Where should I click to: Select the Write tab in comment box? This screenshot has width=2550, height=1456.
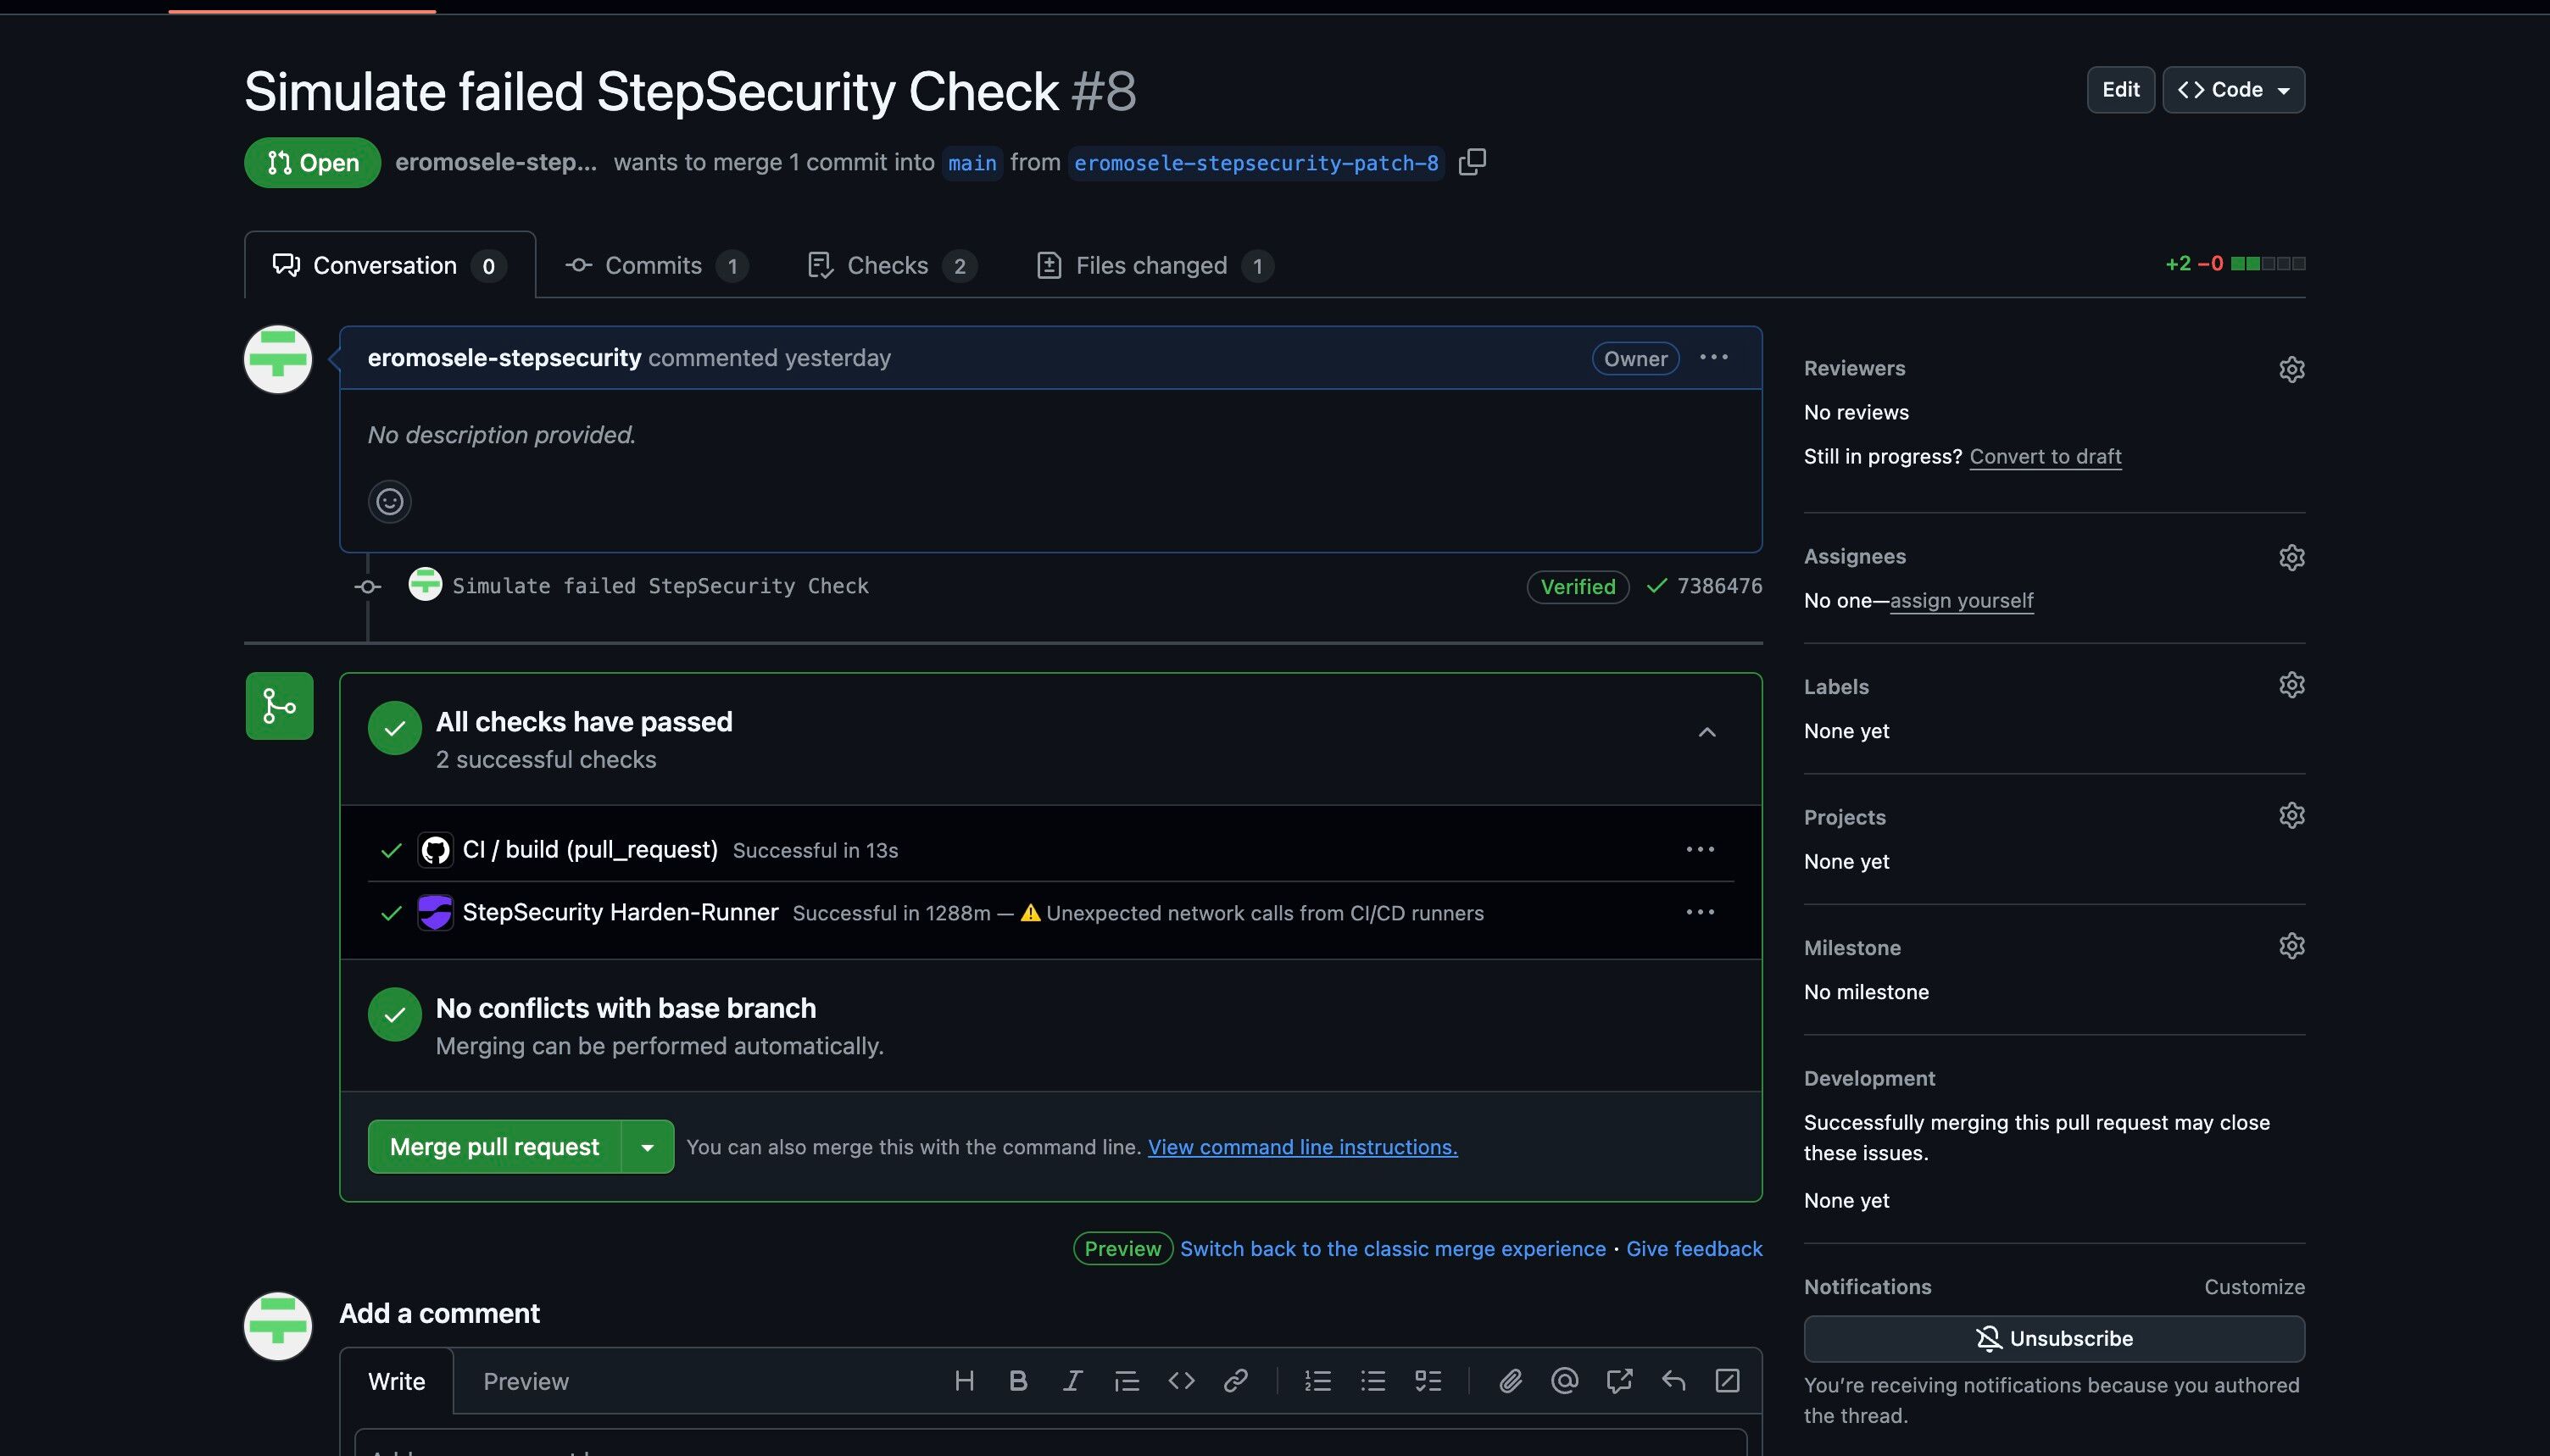396,1381
